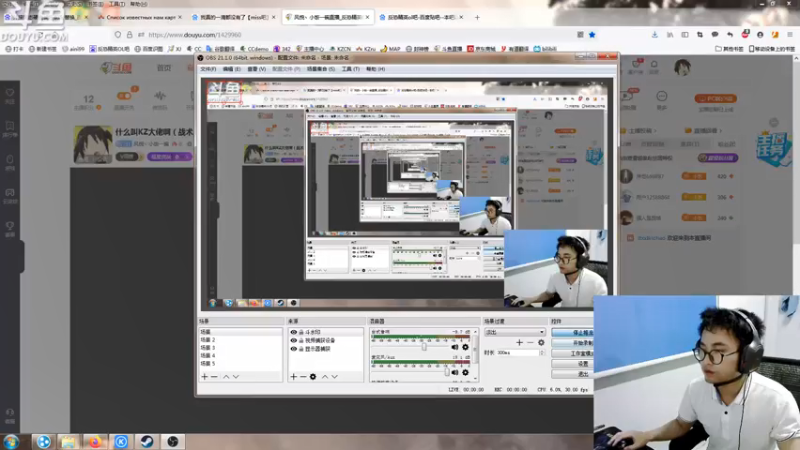Click the Windows Start orb

(x=11, y=441)
